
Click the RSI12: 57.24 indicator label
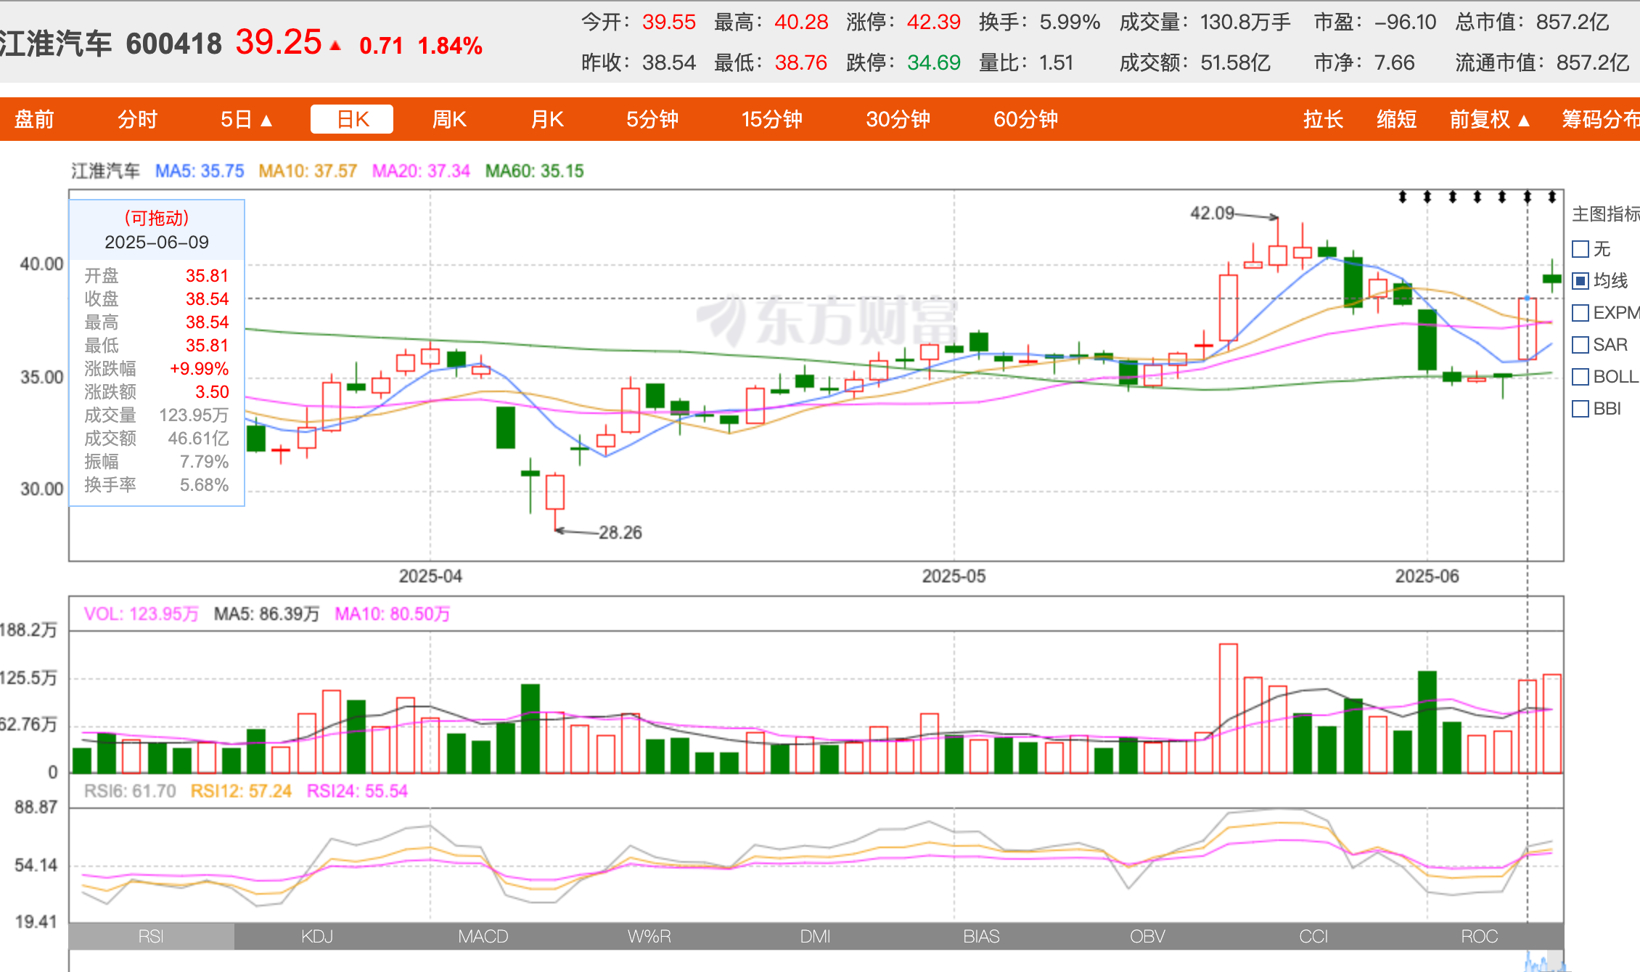click(x=241, y=791)
